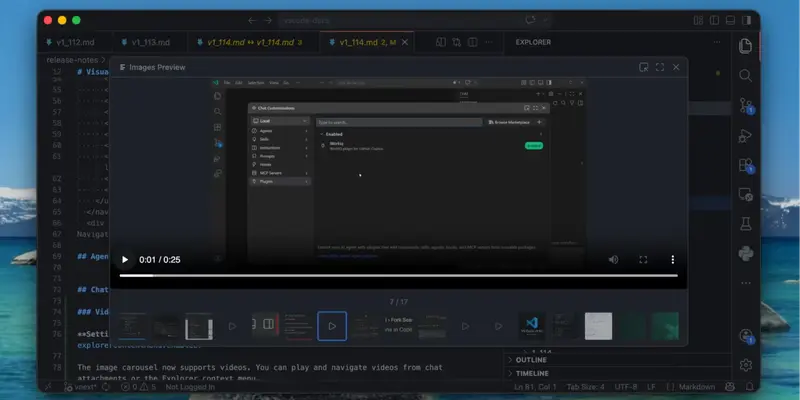This screenshot has height=400, width=800.
Task: Click Not Logged In status item
Action: tap(190, 387)
